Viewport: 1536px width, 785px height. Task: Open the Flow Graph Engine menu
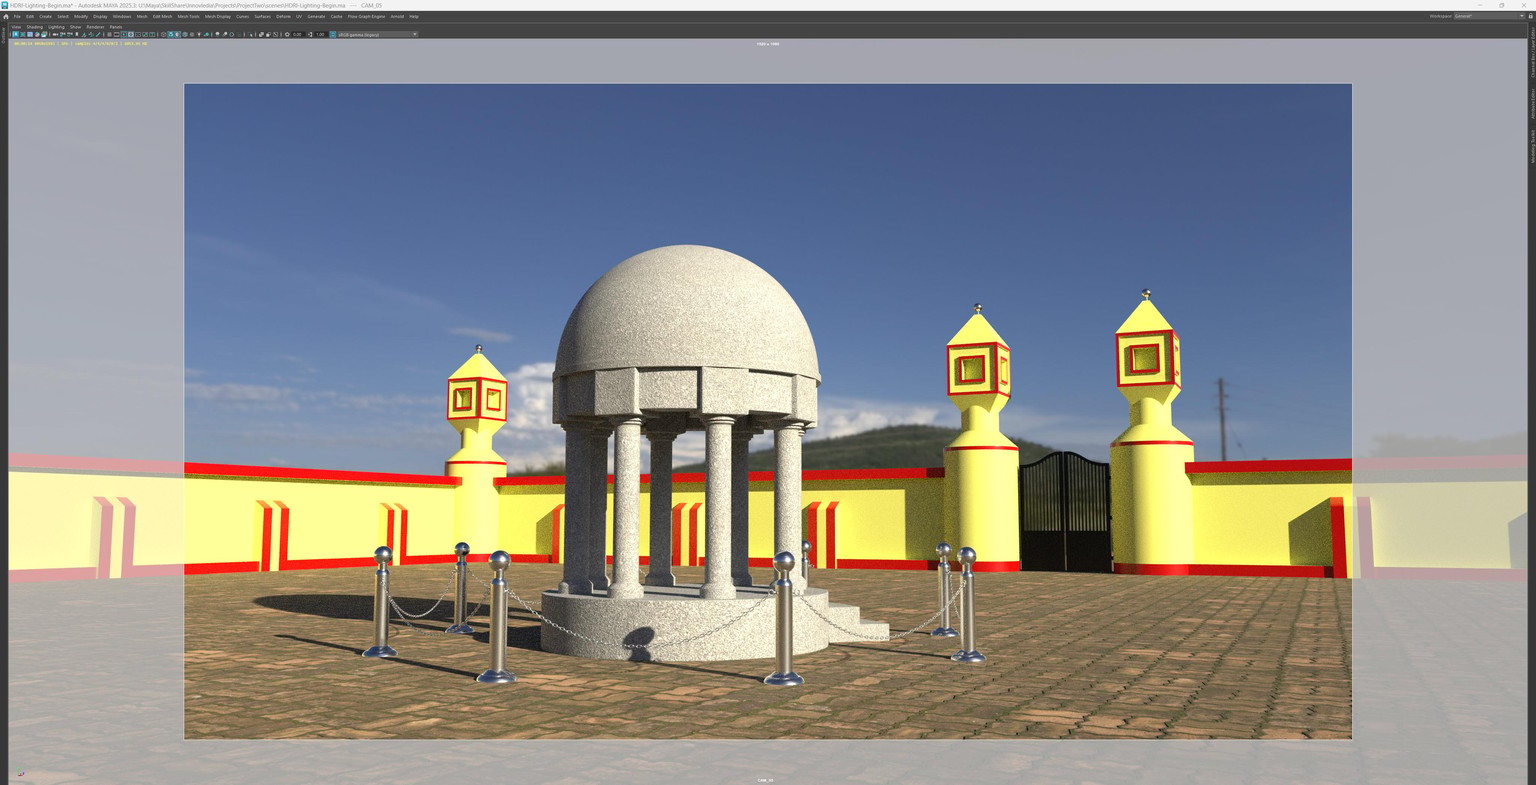[x=366, y=16]
